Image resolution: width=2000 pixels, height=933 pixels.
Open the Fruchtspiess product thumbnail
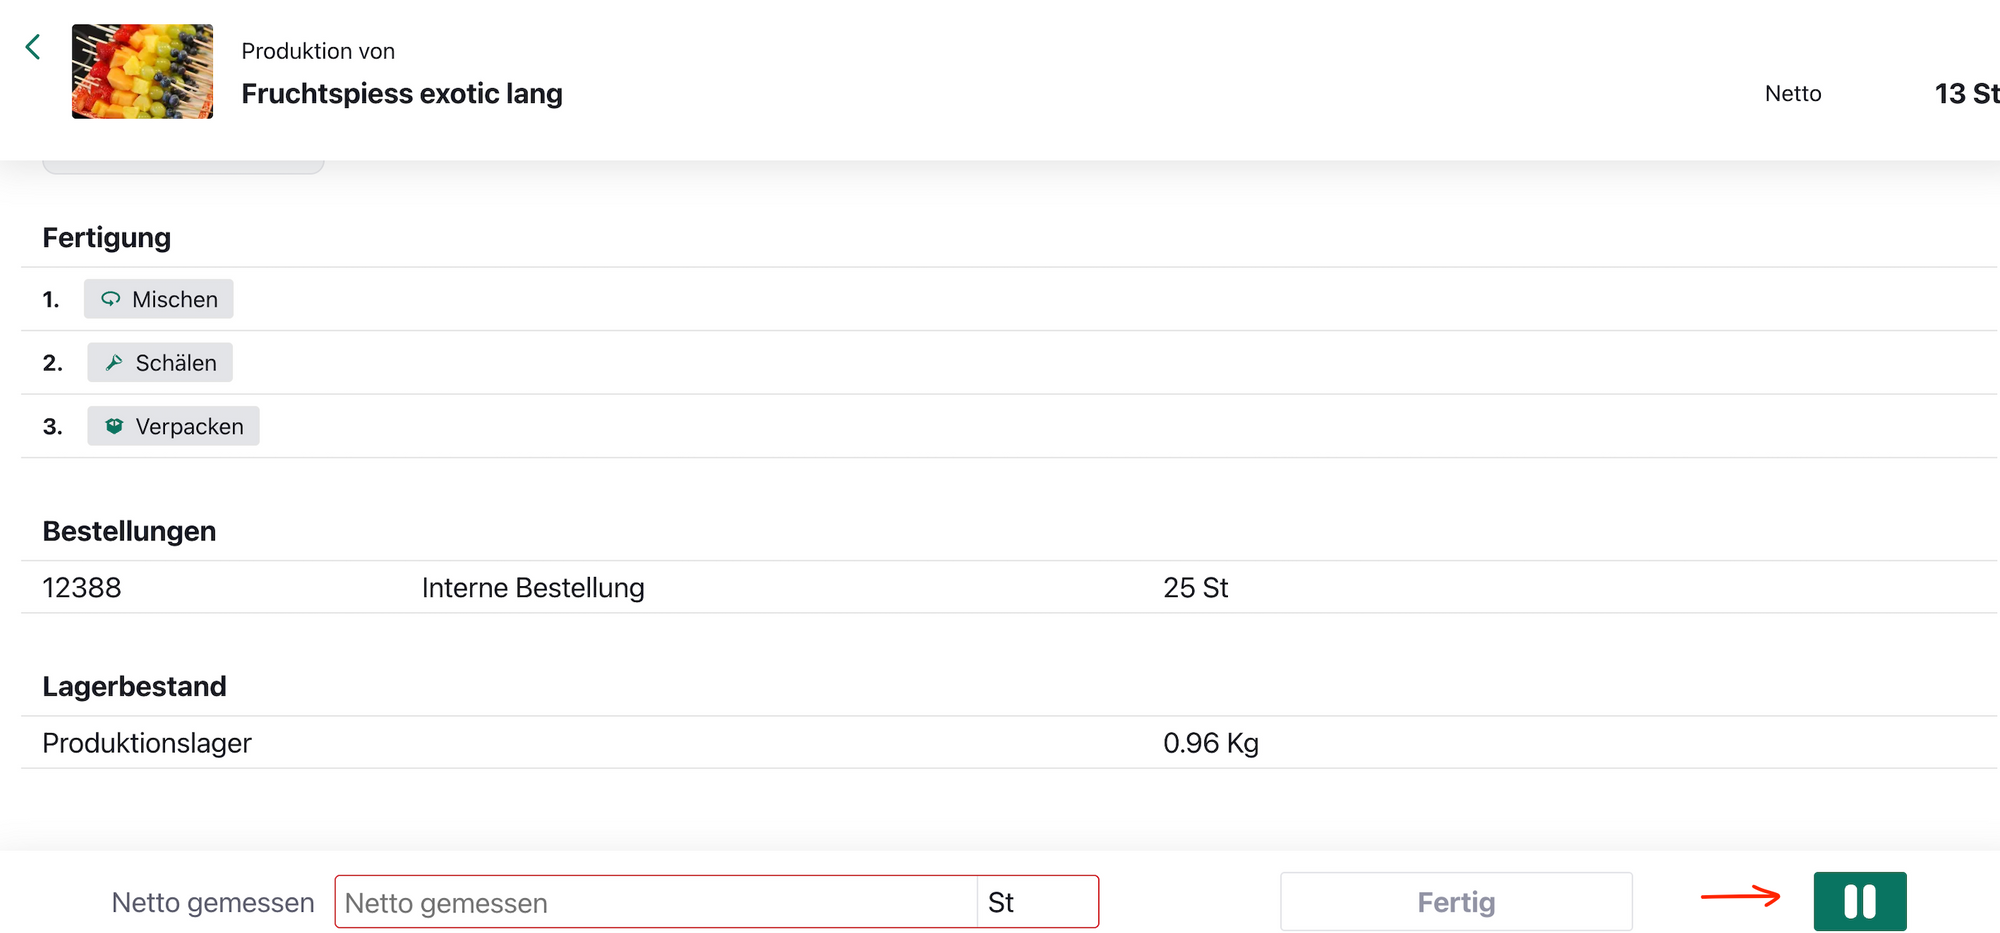[142, 72]
